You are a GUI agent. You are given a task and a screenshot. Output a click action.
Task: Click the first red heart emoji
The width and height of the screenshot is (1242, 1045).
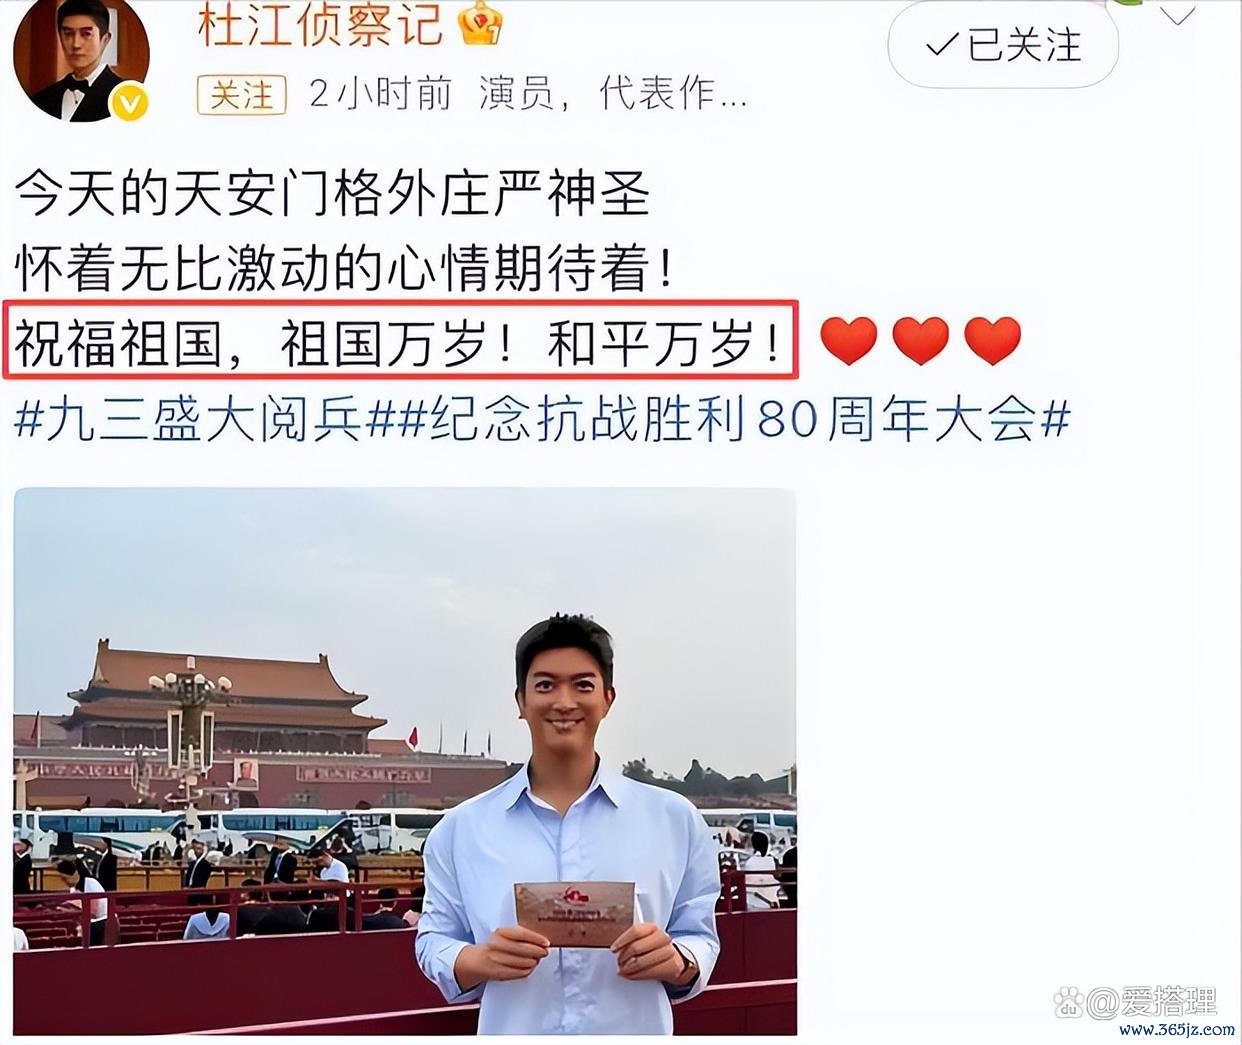848,341
